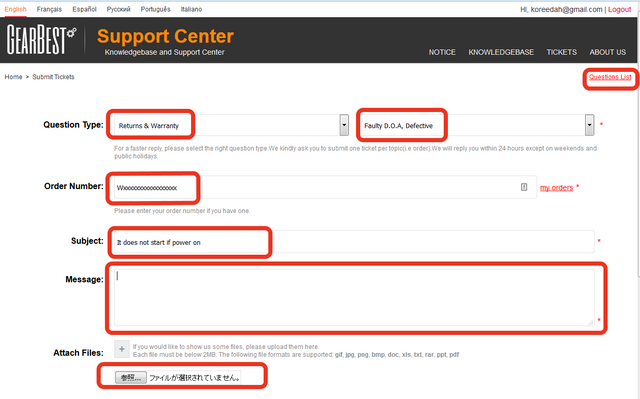Screen dimensions: 640x399
Task: Open the KNOWLEDGEBASE section
Action: click(501, 52)
